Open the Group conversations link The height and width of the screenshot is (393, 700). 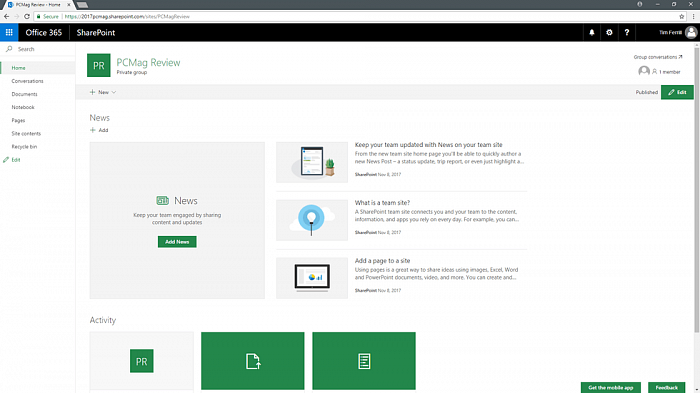(658, 57)
